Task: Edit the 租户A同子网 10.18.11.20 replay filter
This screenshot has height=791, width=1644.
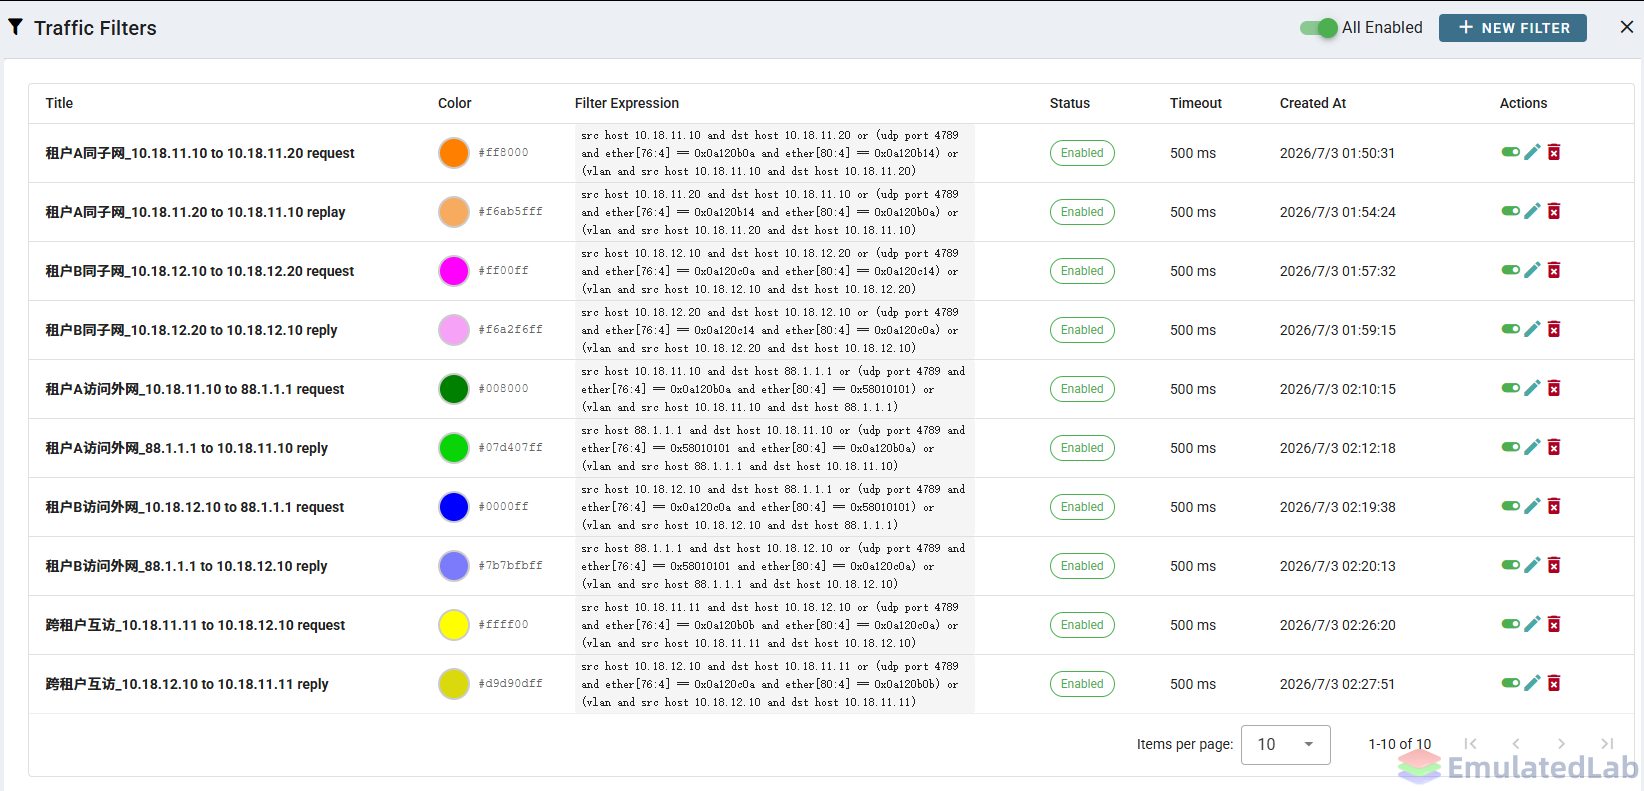Action: [x=1532, y=211]
